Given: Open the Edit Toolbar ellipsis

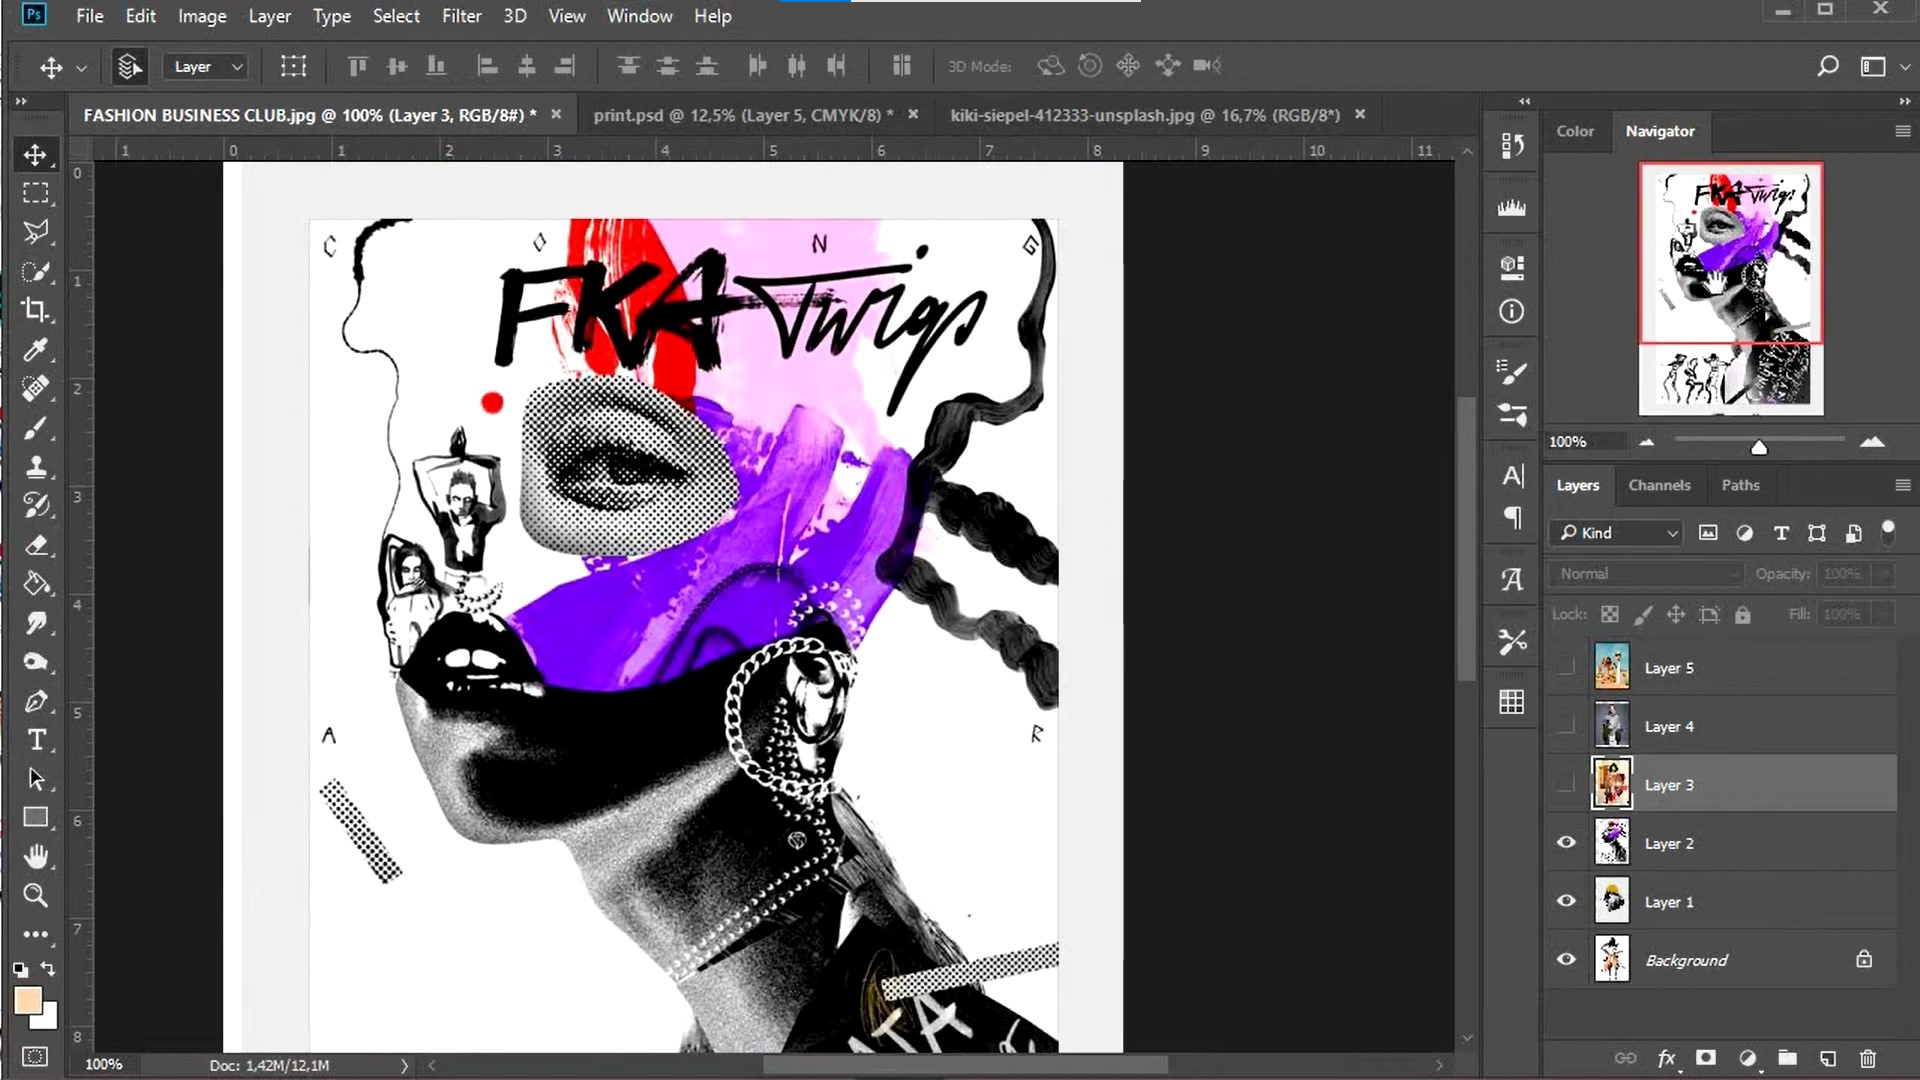Looking at the screenshot, I should [x=35, y=935].
